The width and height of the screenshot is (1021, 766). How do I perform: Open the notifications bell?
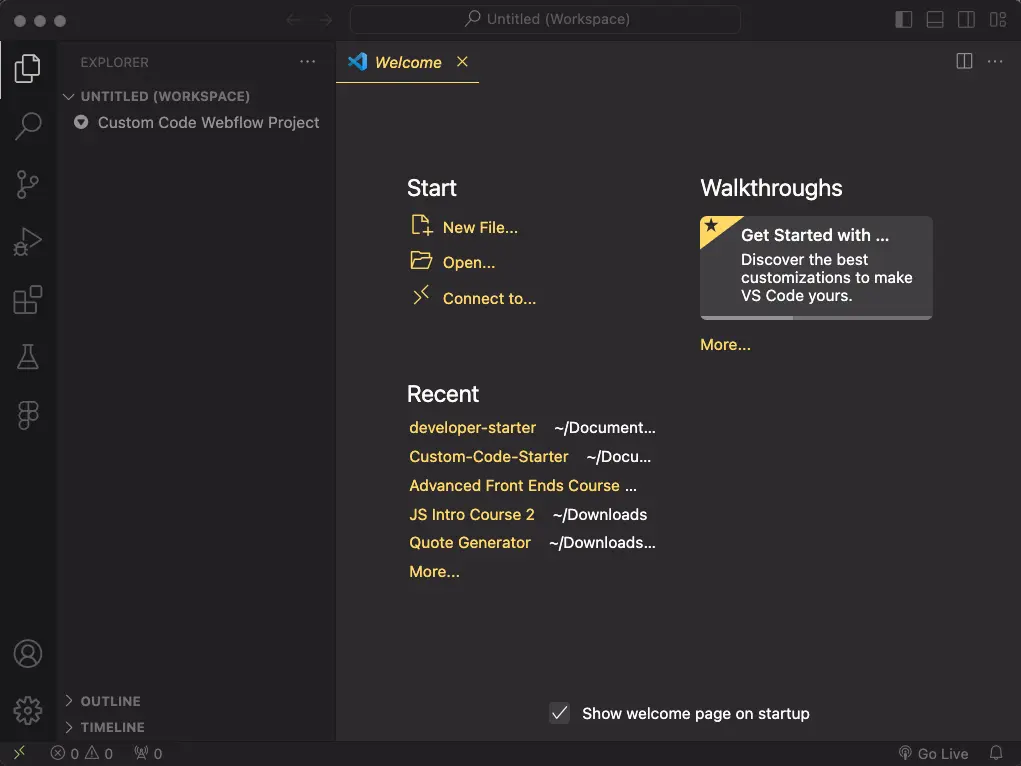[996, 754]
